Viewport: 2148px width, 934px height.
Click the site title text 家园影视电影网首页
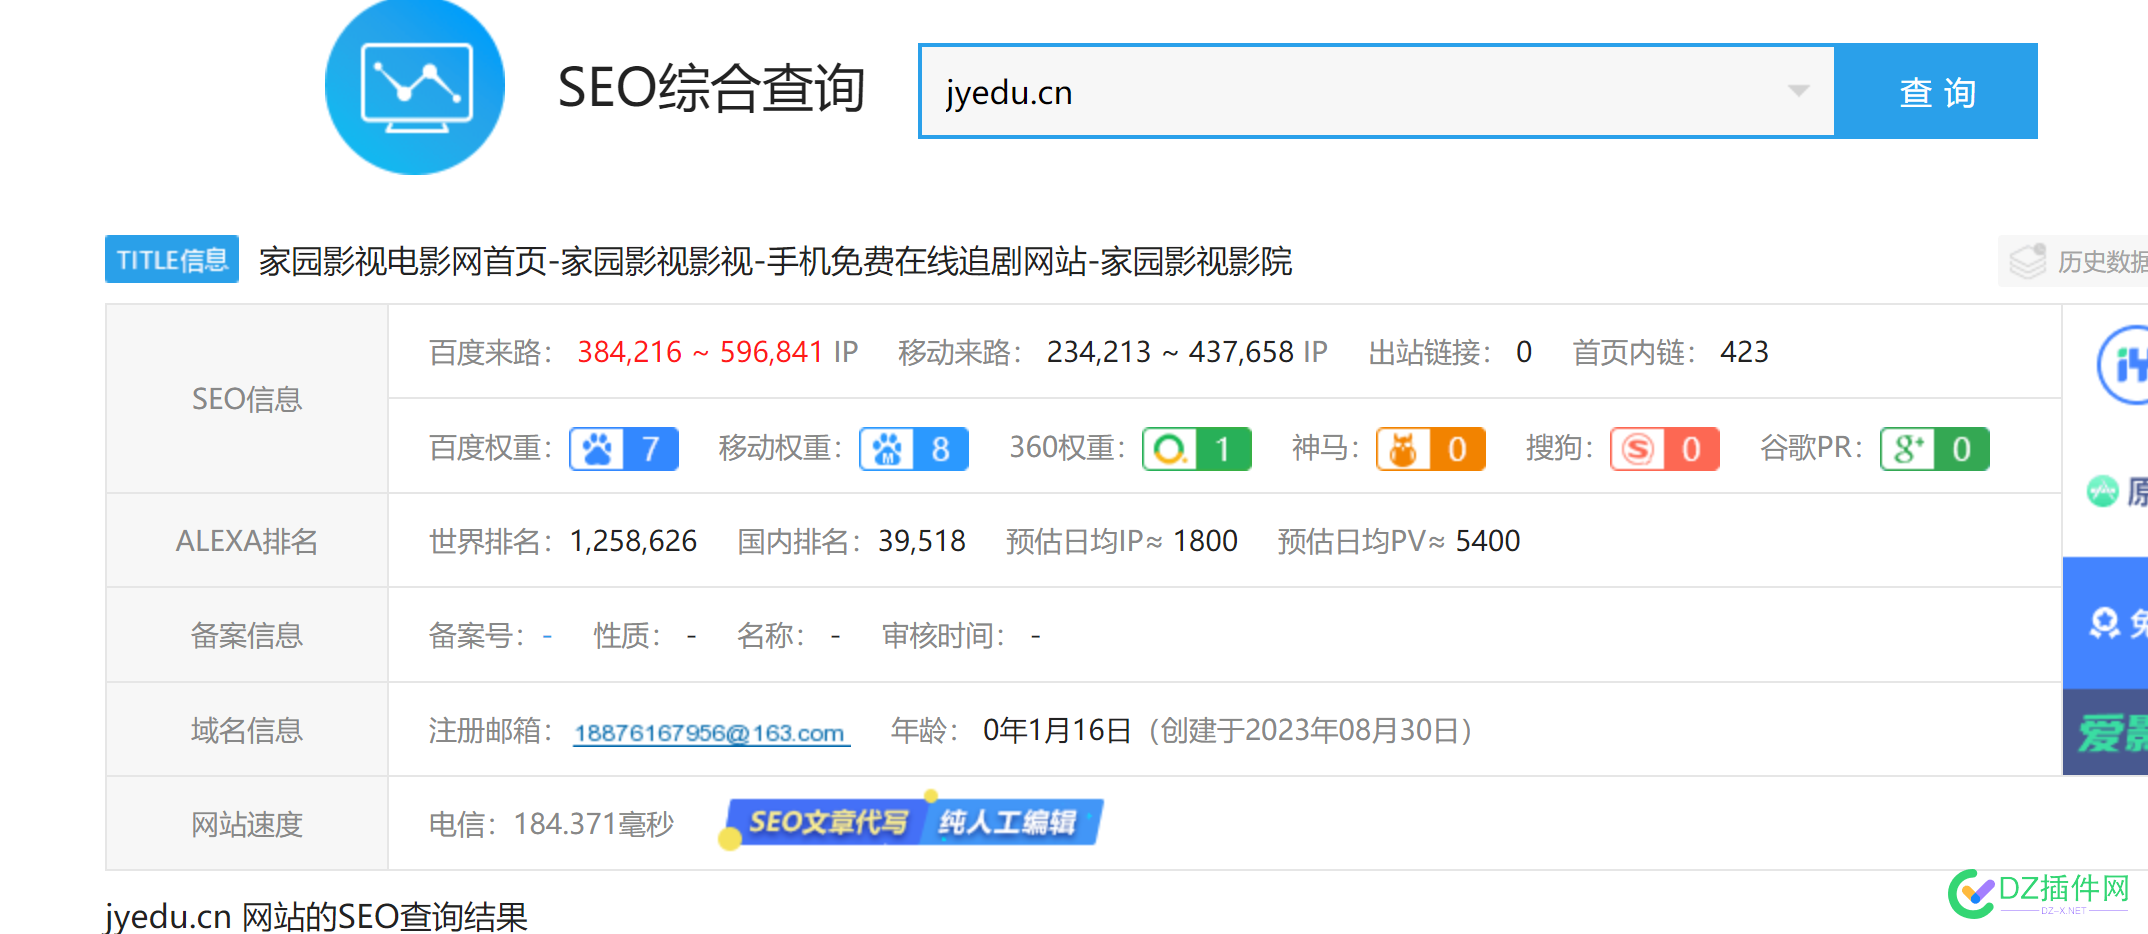[404, 261]
